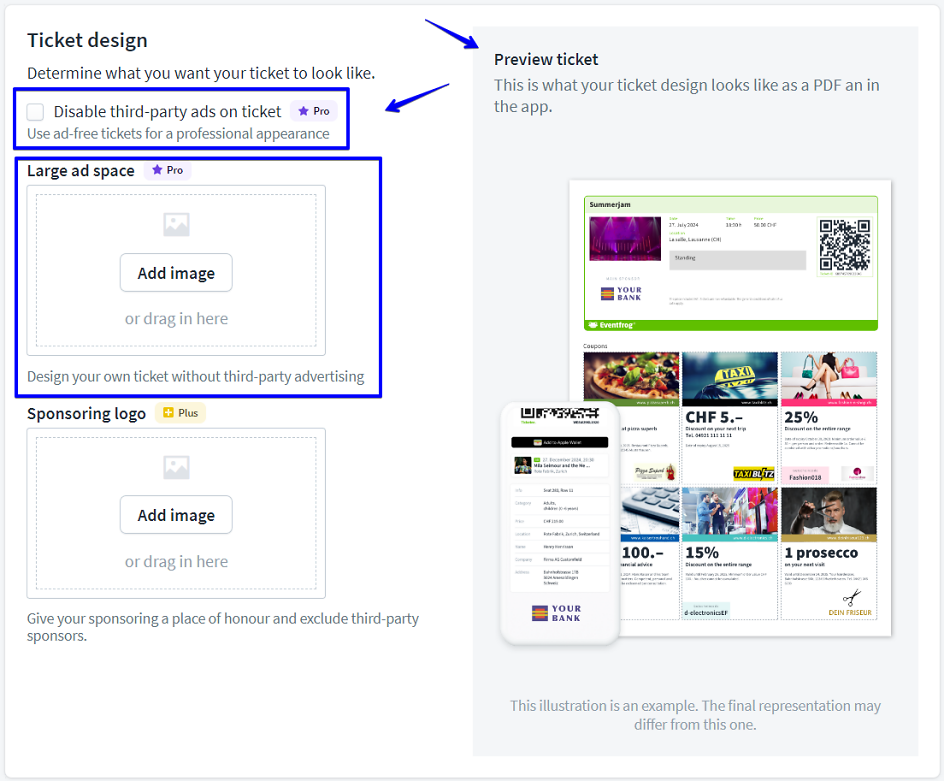Click 'or drag in here' text in Large ad space

click(176, 319)
